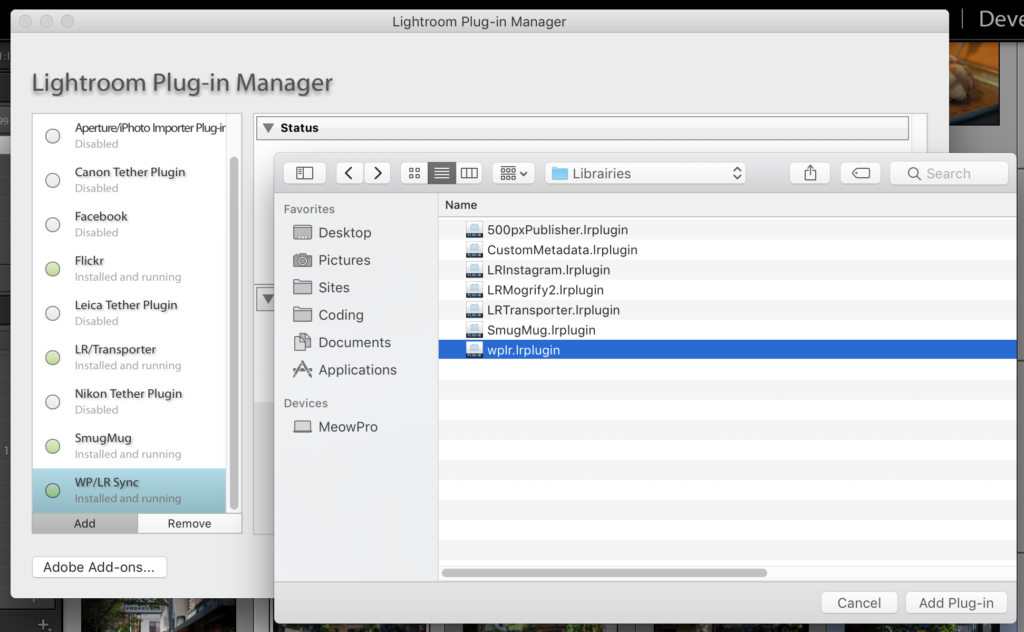Click the MeowPro device icon

point(302,427)
